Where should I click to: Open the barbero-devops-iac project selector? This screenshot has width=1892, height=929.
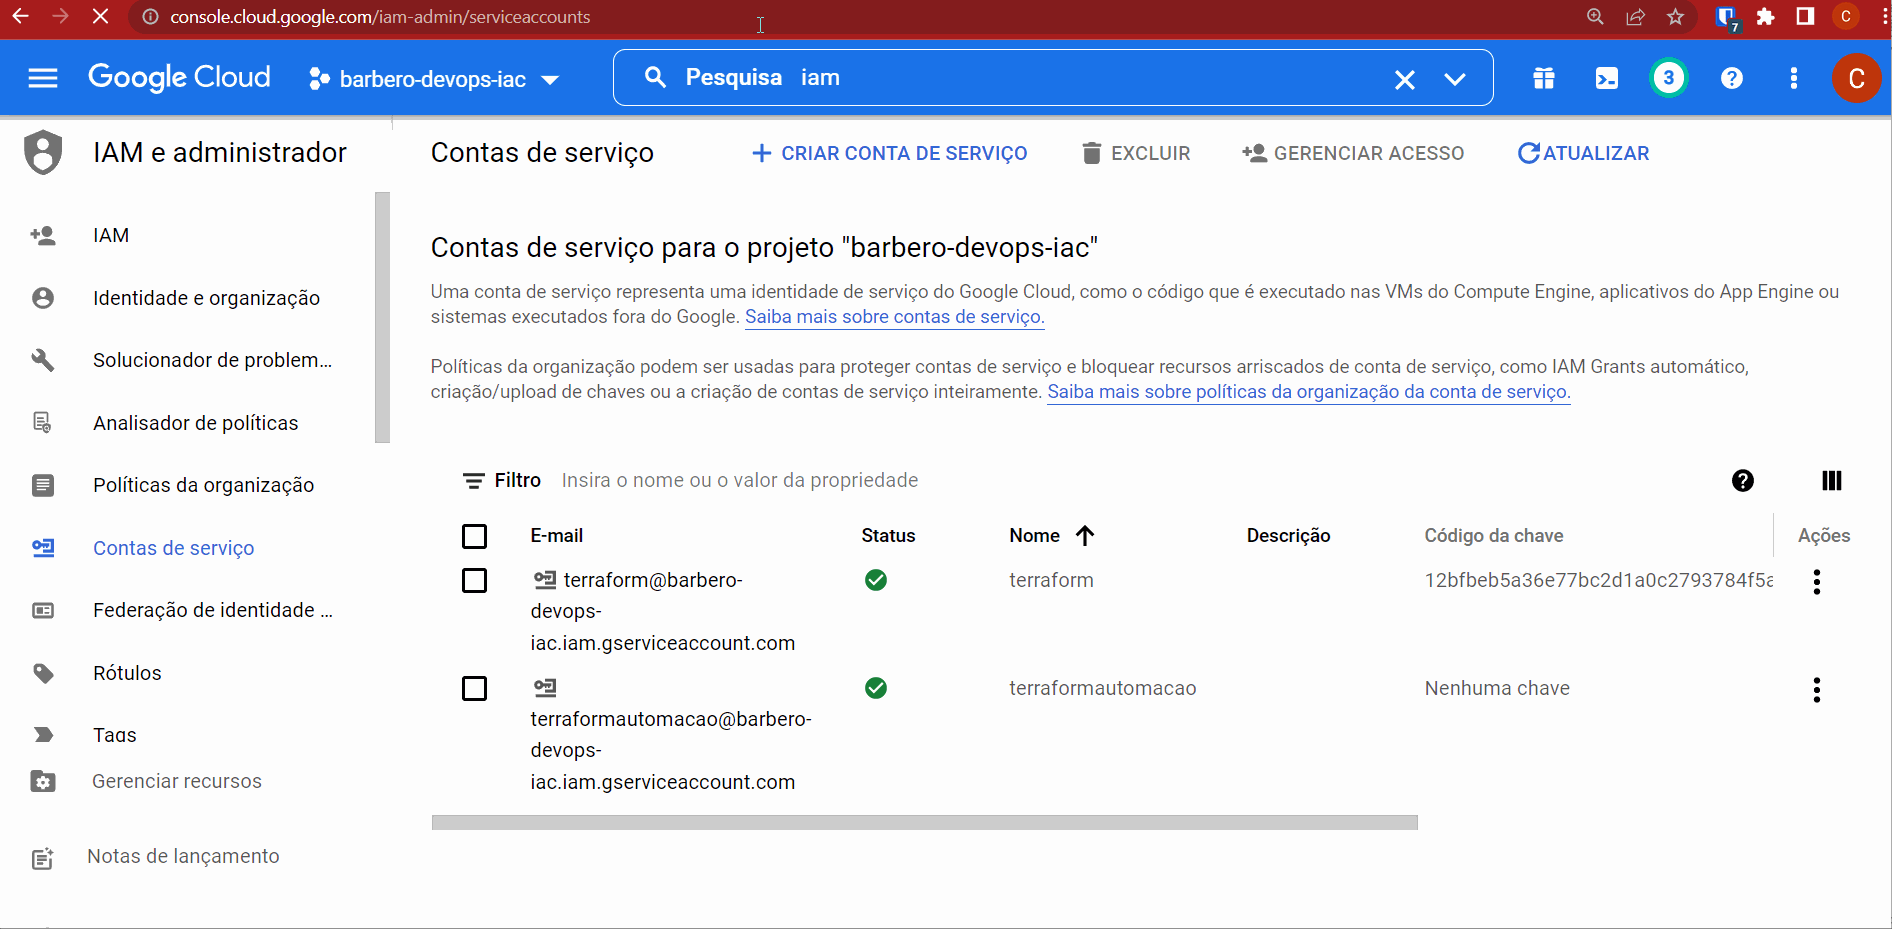(x=434, y=79)
